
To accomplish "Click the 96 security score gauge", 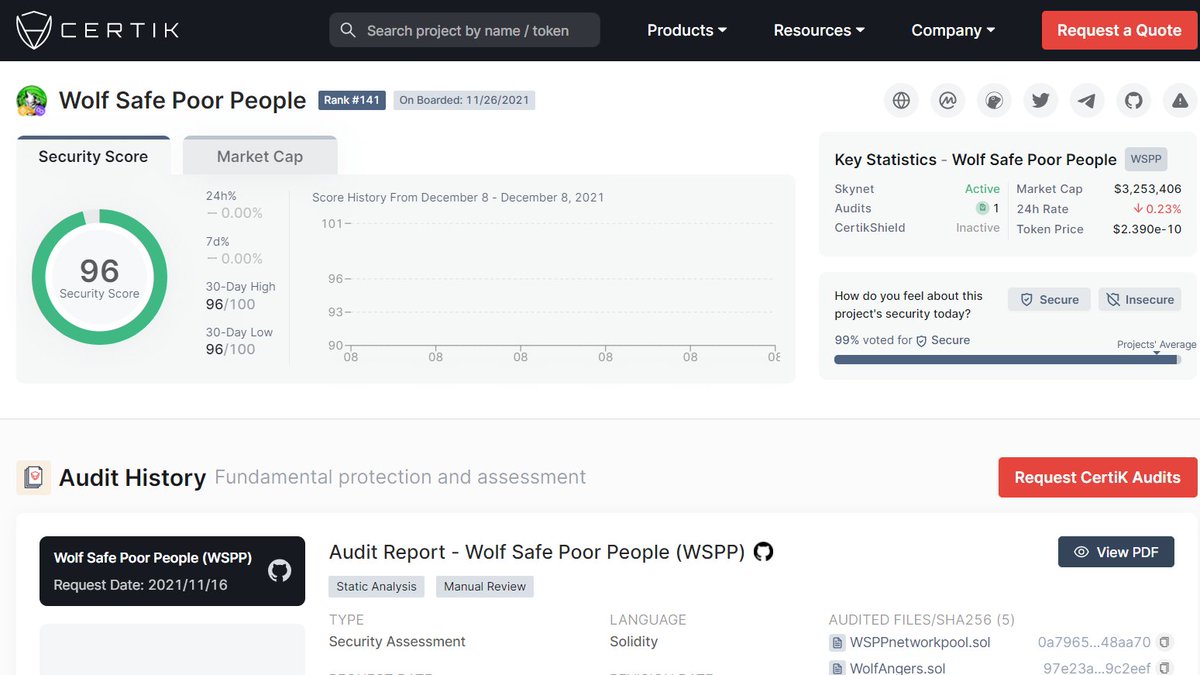I will click(x=99, y=277).
